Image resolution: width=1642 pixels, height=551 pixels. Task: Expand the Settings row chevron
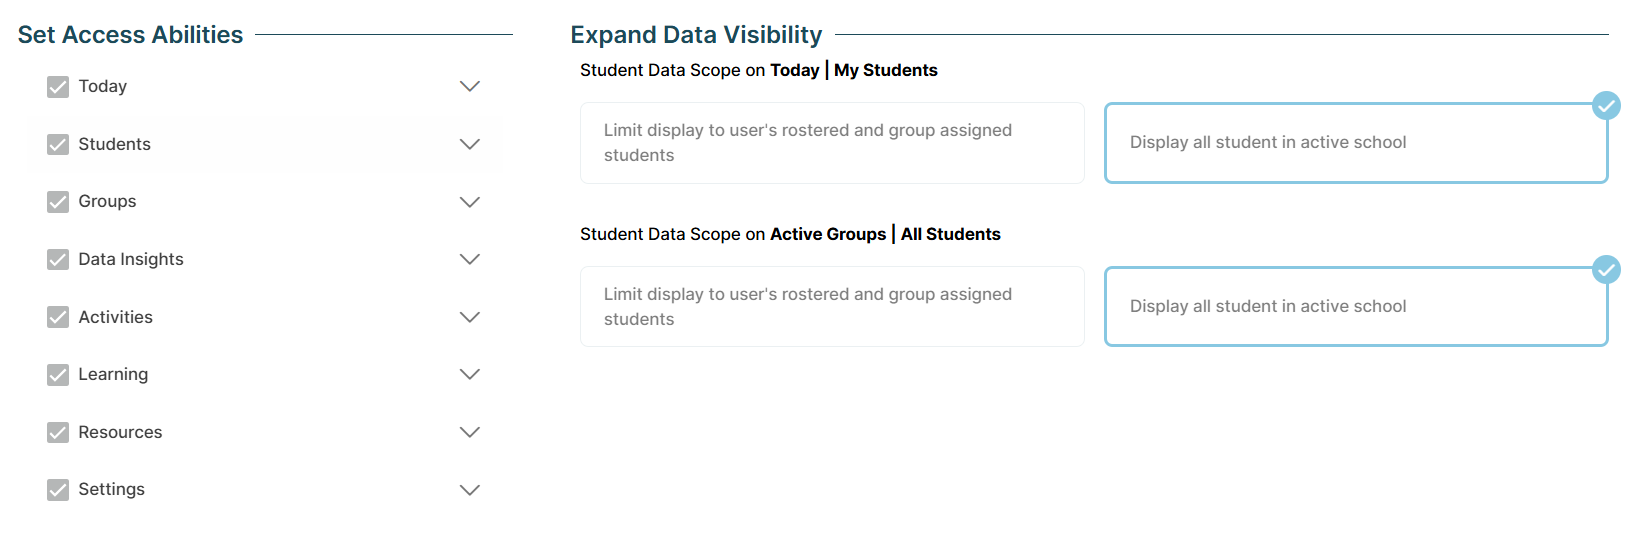pyautogui.click(x=470, y=490)
